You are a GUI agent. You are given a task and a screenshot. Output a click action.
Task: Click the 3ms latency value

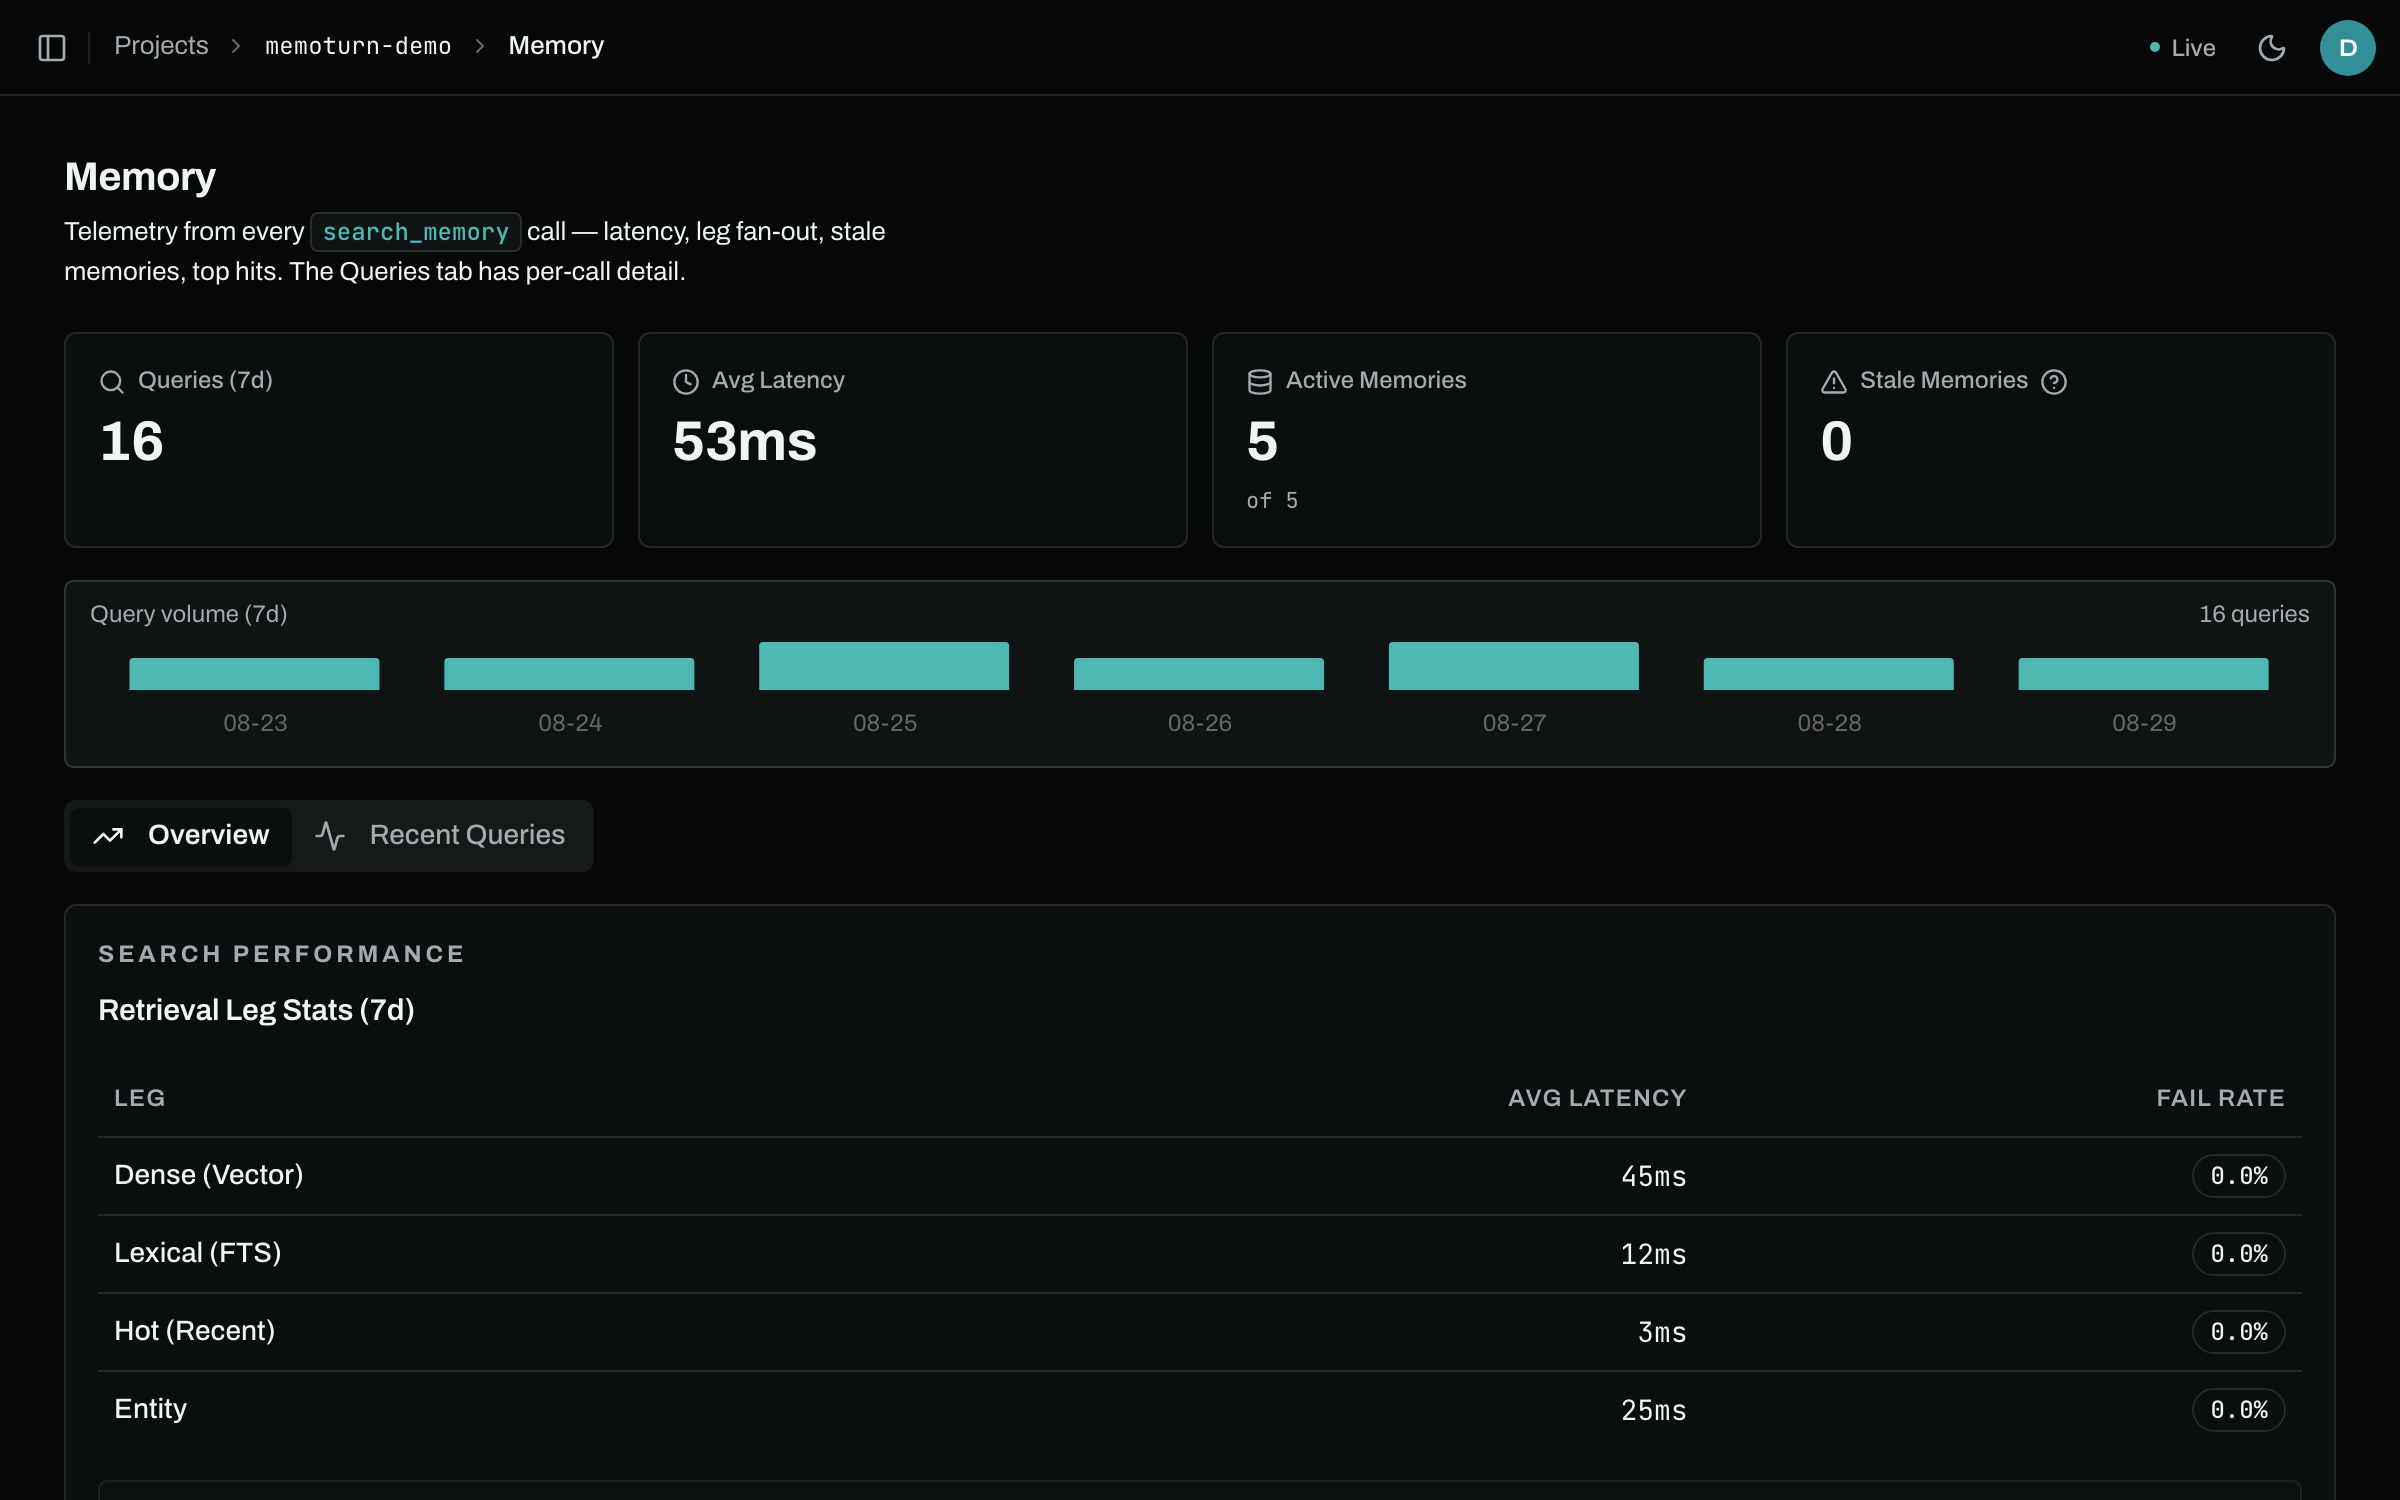[1662, 1332]
